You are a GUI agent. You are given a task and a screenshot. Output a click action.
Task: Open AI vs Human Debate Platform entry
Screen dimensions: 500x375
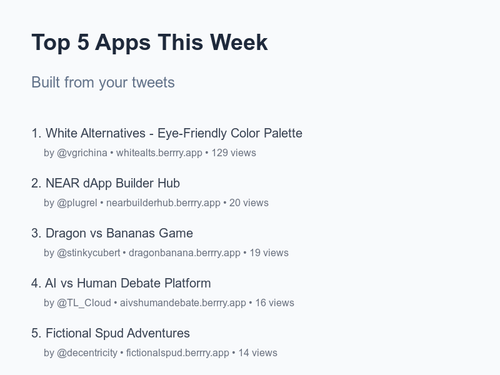tap(121, 283)
